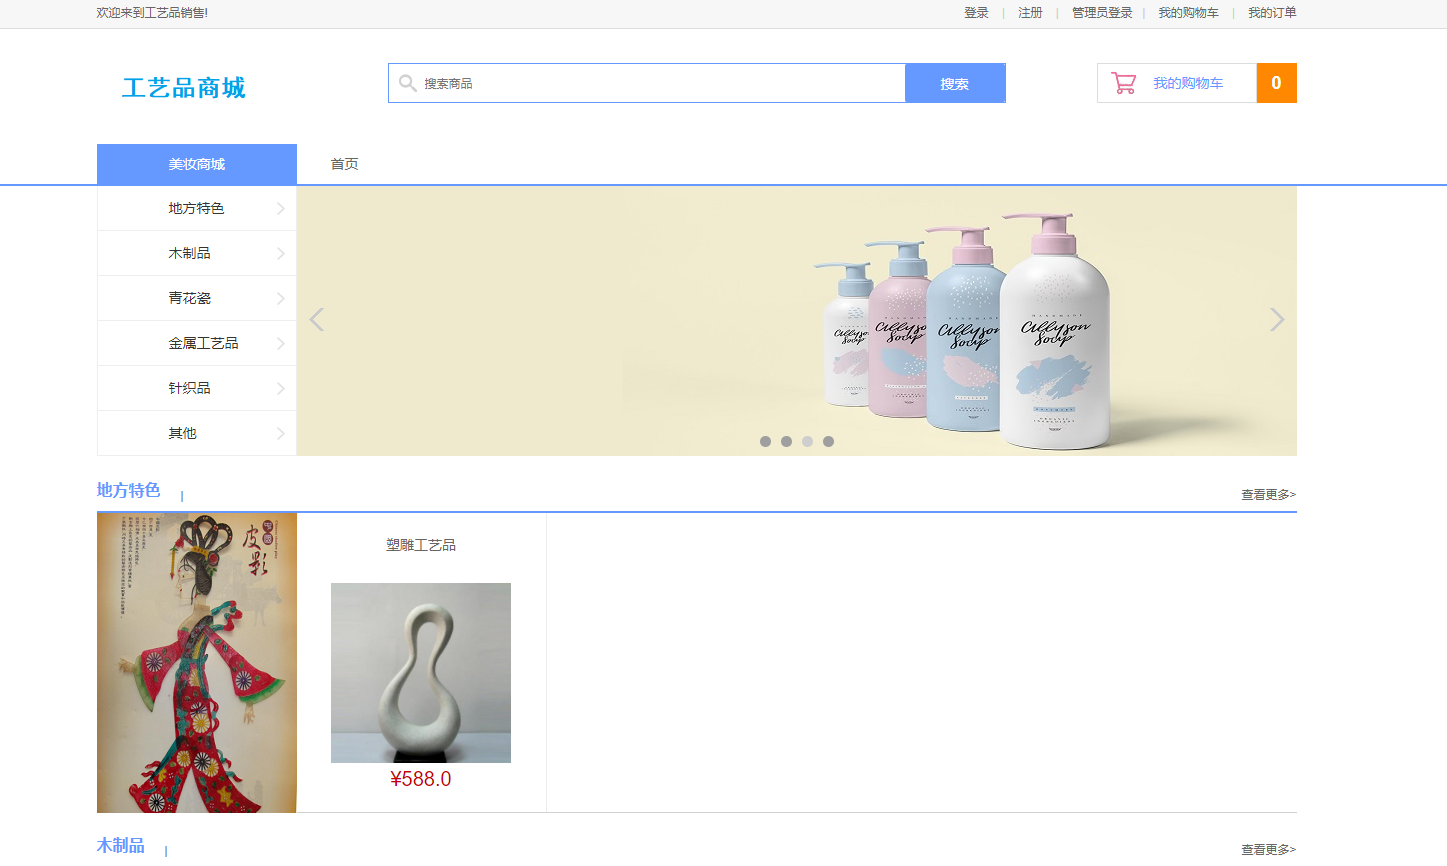Open the 注册 registration link

(1029, 13)
